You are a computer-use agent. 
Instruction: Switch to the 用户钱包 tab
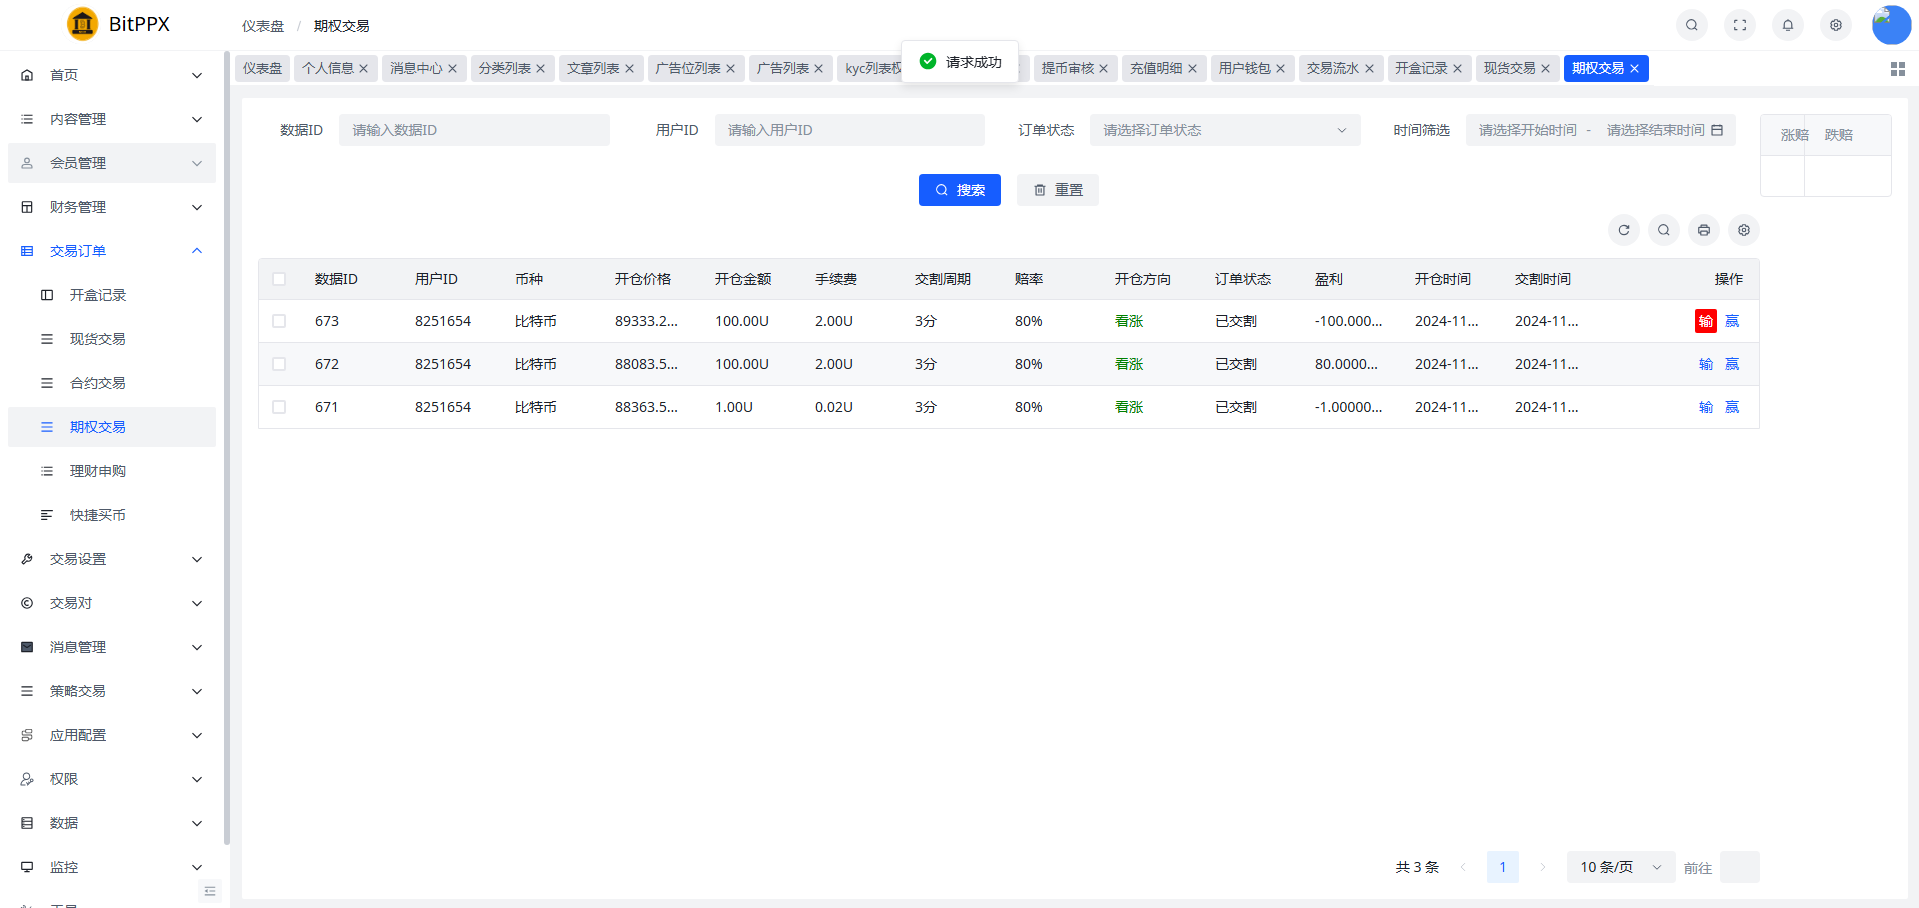click(1243, 68)
